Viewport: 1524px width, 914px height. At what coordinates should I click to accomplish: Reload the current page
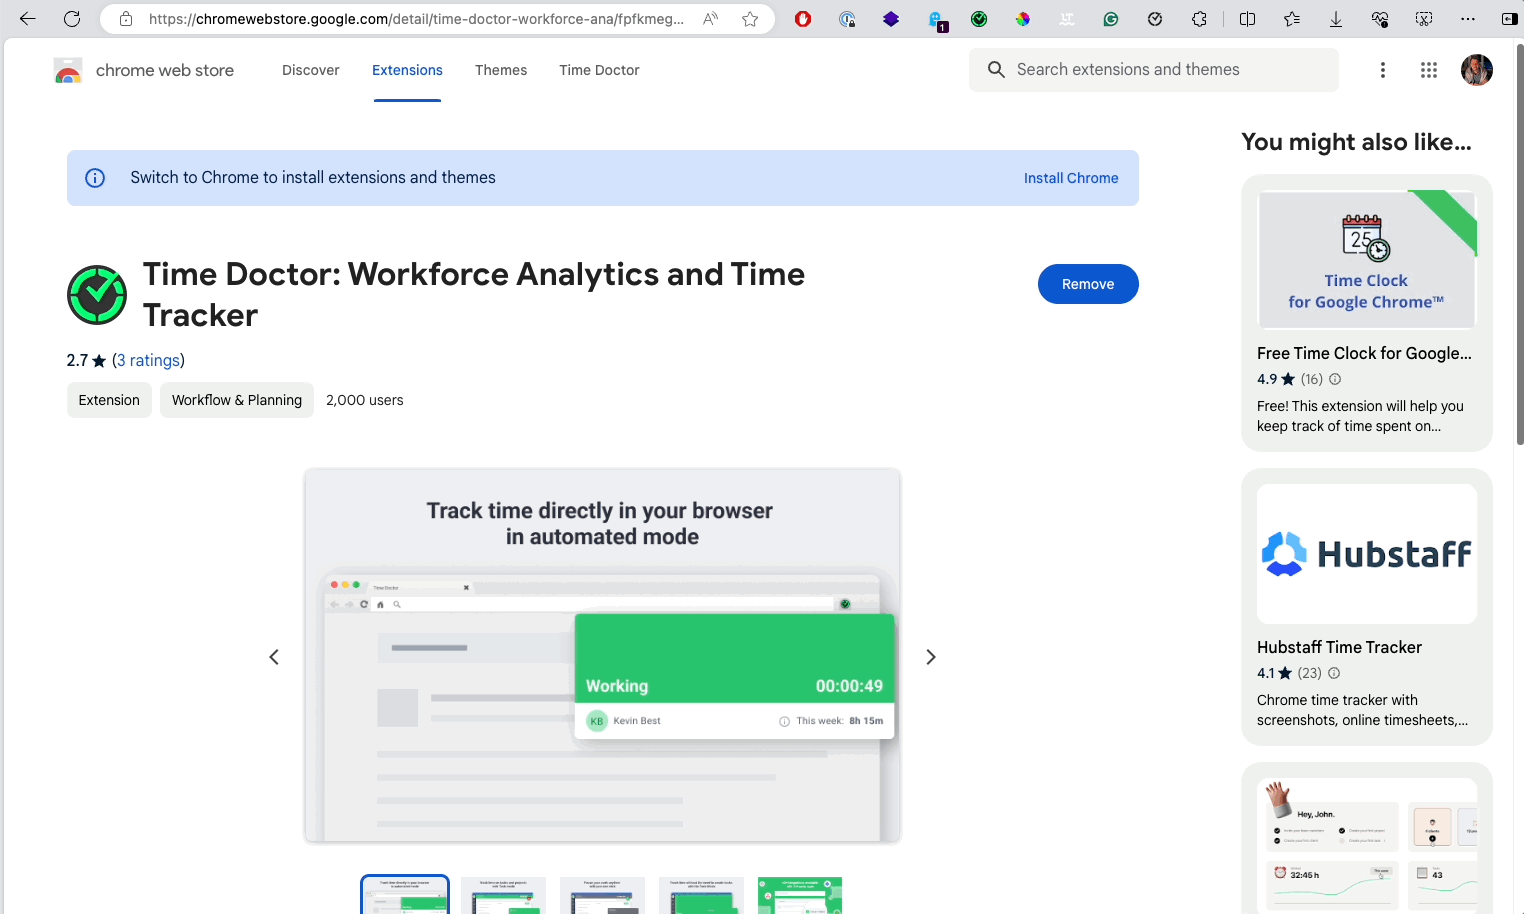point(71,19)
